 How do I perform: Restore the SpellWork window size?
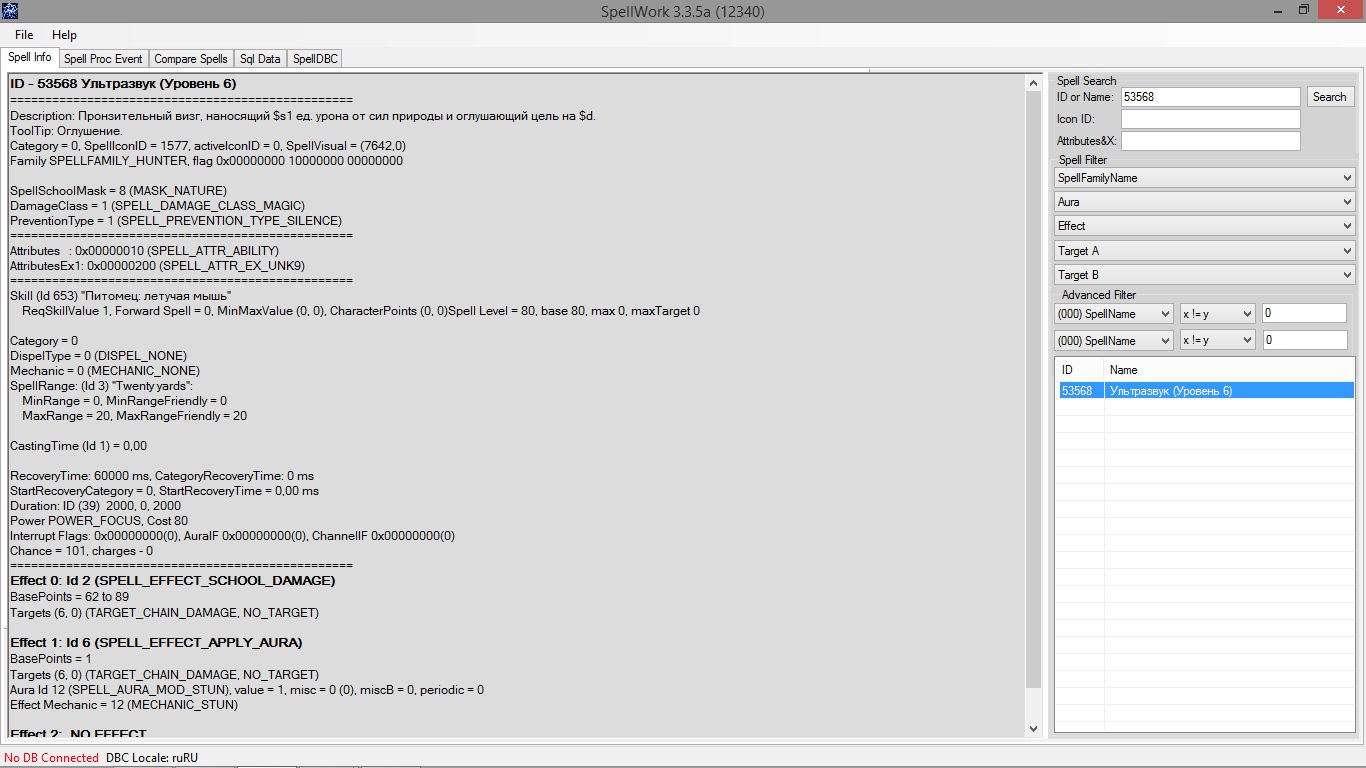(x=1303, y=10)
